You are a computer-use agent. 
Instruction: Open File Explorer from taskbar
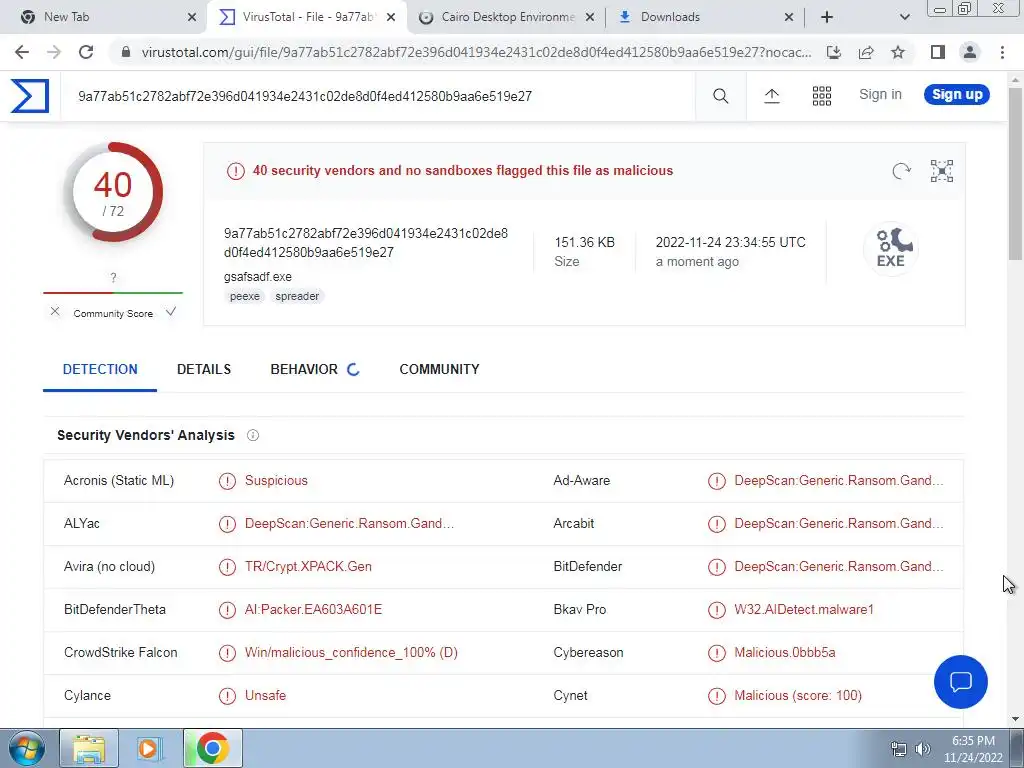coord(89,748)
